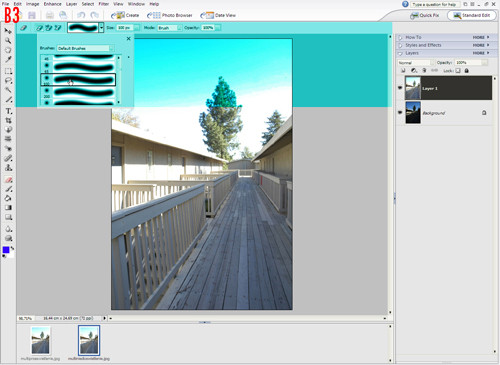Select the Eraser tool in toolbox
Image resolution: width=500 pixels, height=365 pixels.
9,180
